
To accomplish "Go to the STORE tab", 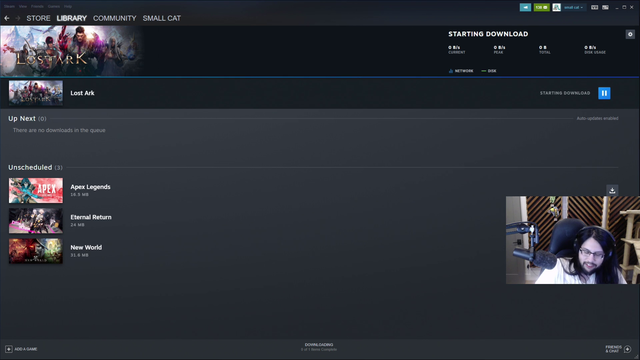I will pyautogui.click(x=38, y=18).
